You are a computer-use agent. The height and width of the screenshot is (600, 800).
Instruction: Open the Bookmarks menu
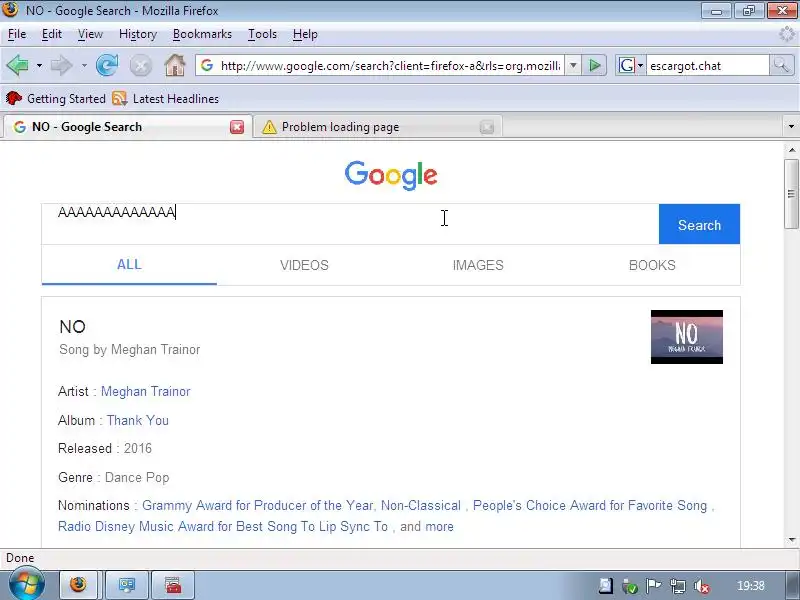[202, 34]
